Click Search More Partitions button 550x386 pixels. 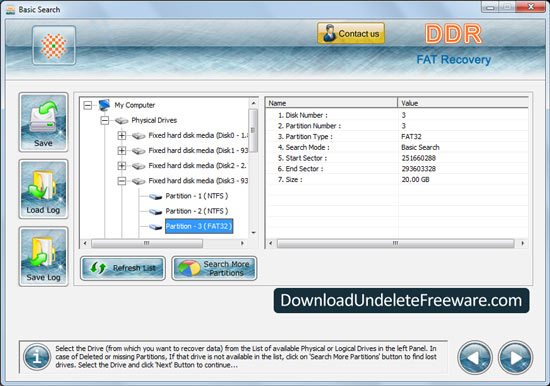(x=214, y=268)
